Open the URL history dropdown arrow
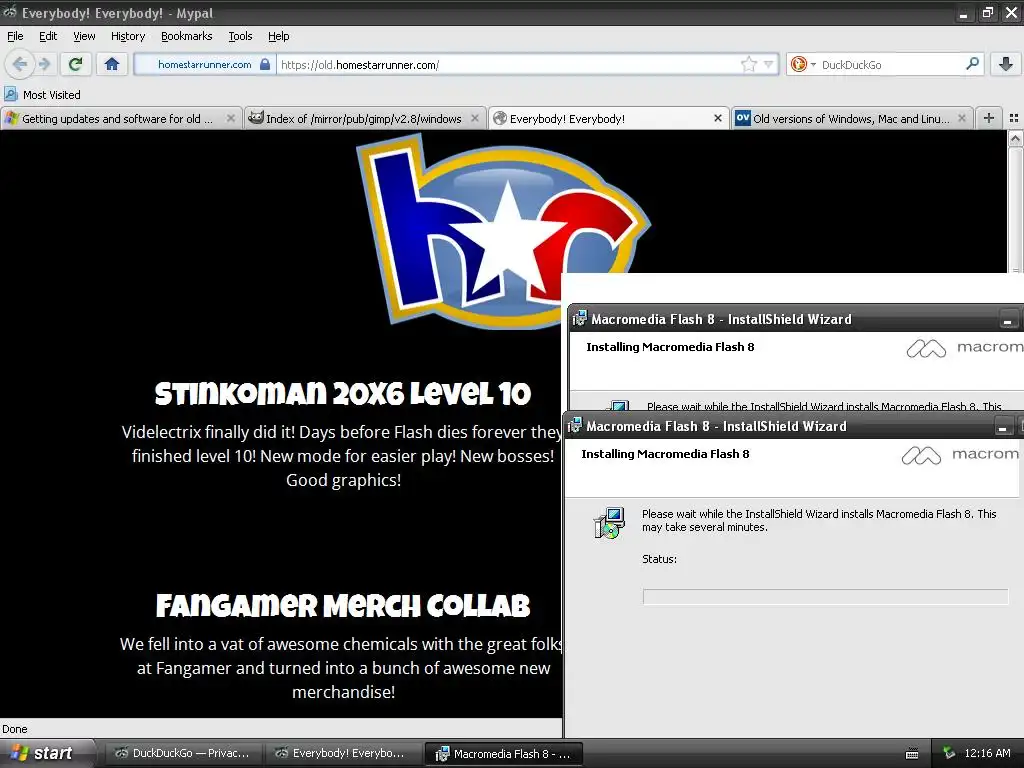 pyautogui.click(x=769, y=64)
